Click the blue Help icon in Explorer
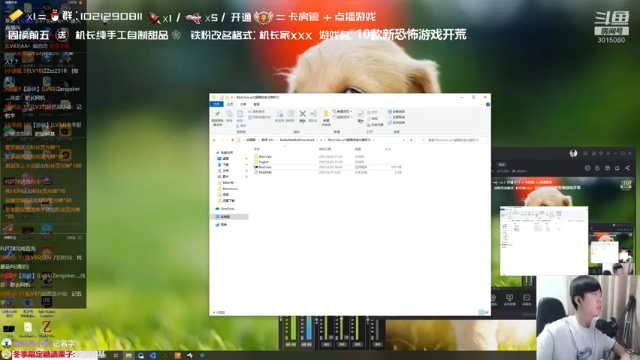This screenshot has width=640, height=360. click(x=488, y=104)
